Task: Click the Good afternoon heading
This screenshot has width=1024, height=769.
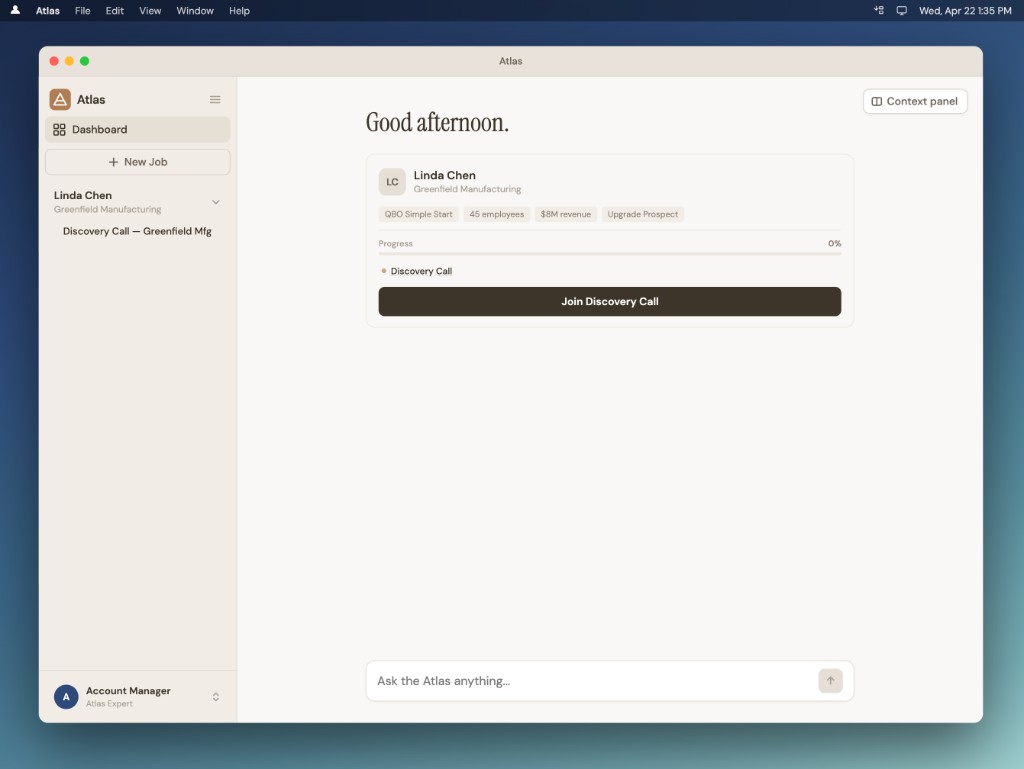Action: click(437, 123)
